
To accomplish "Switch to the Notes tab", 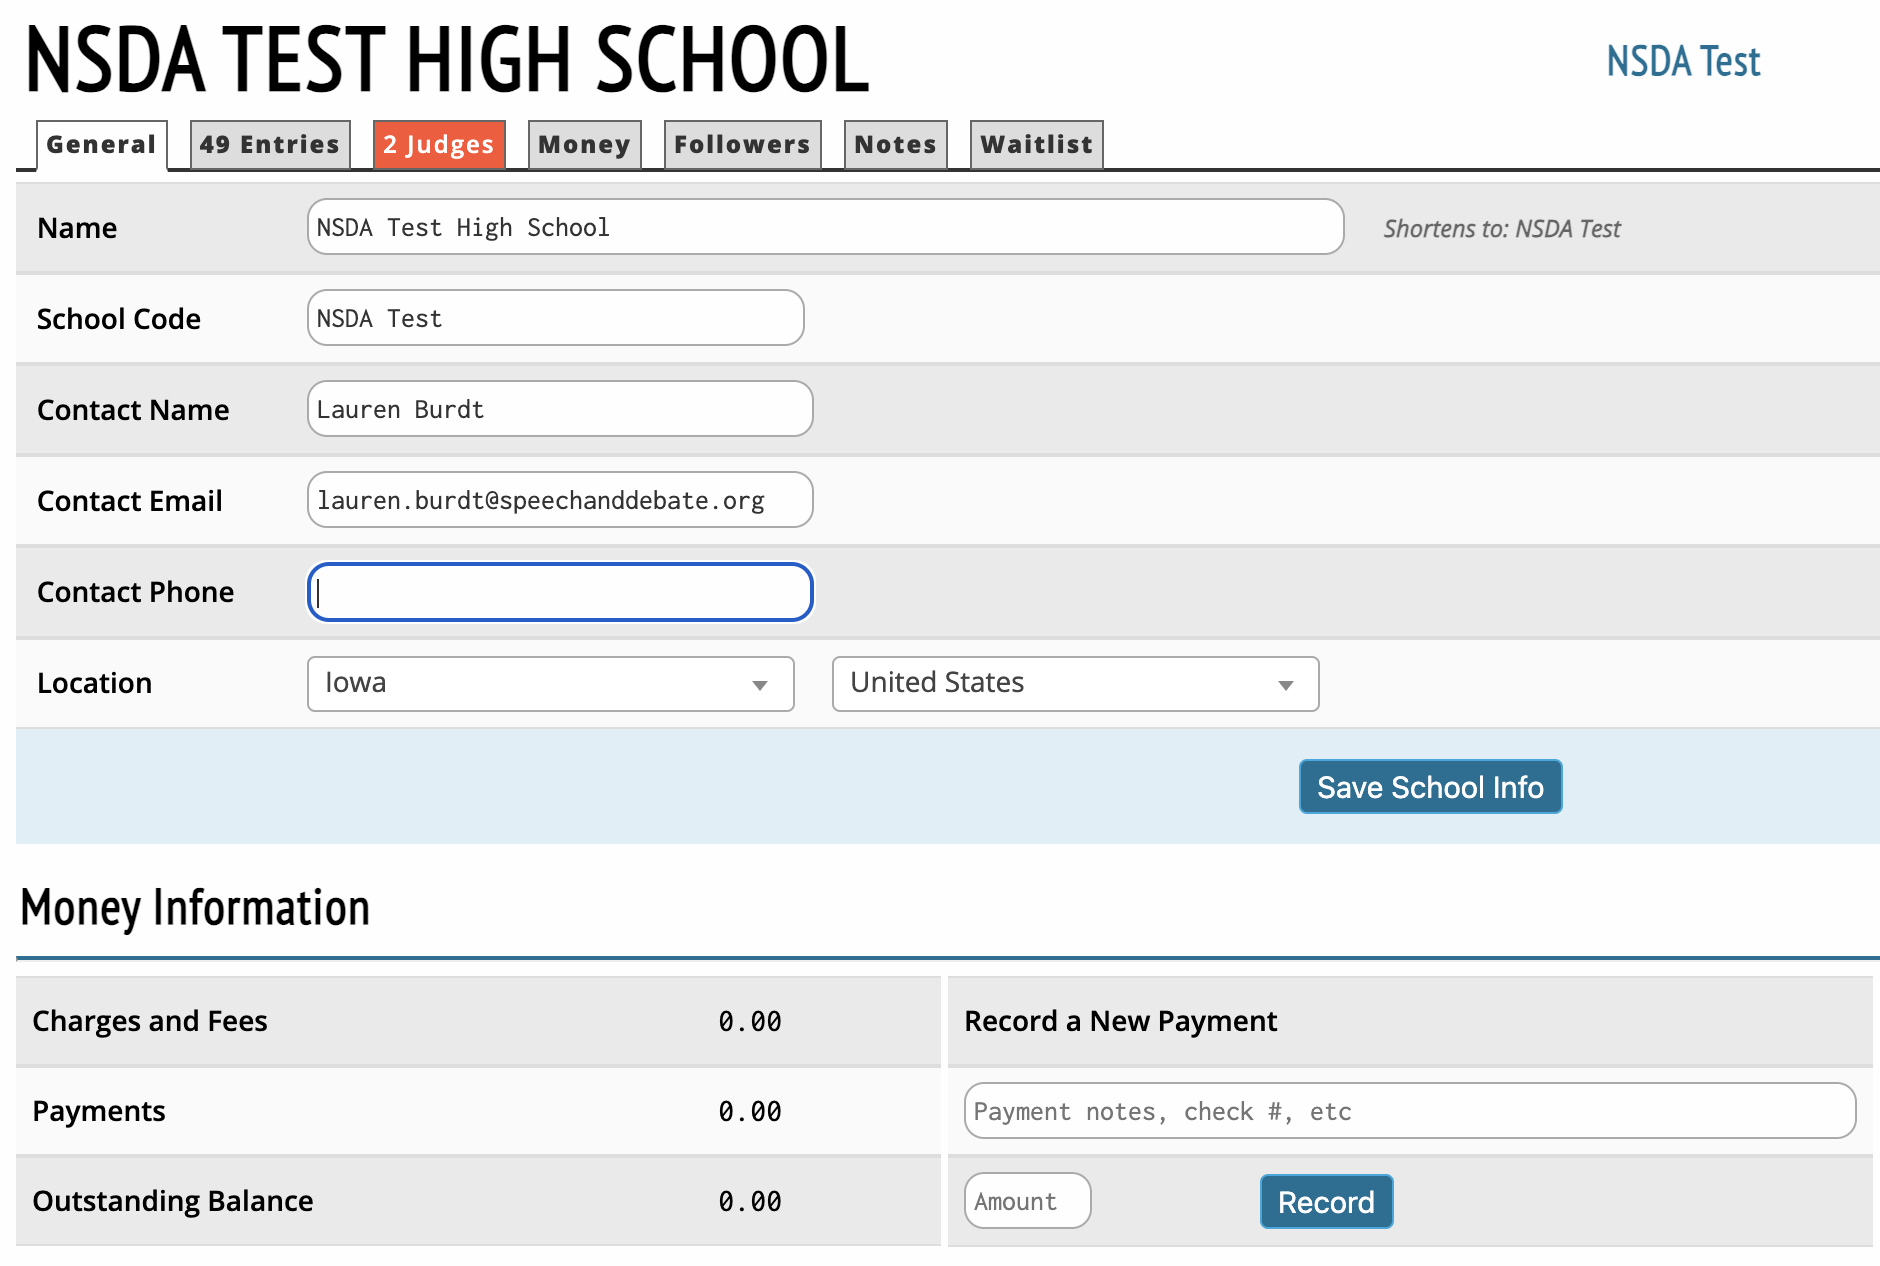I will click(895, 145).
